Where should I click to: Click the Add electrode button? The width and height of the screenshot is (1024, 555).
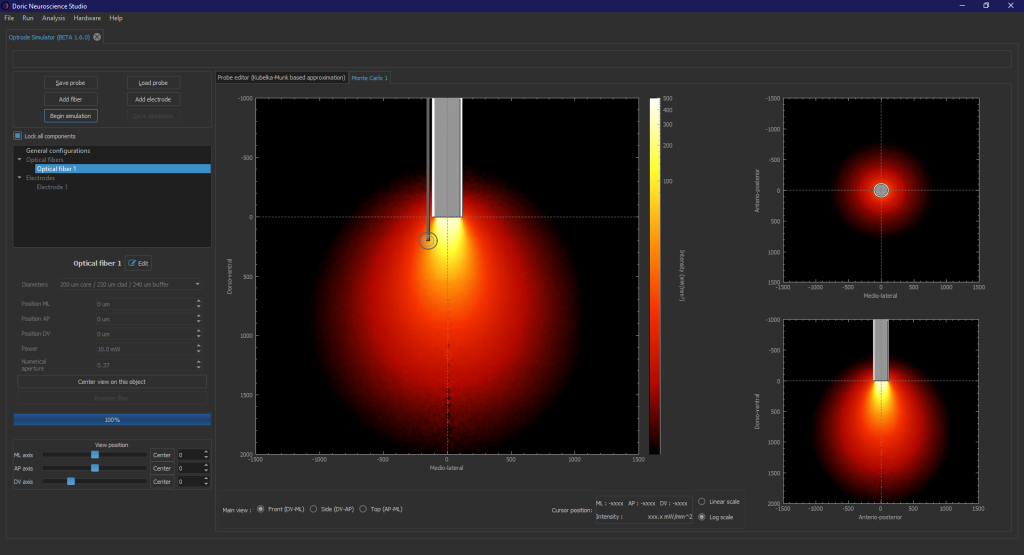[x=153, y=99]
